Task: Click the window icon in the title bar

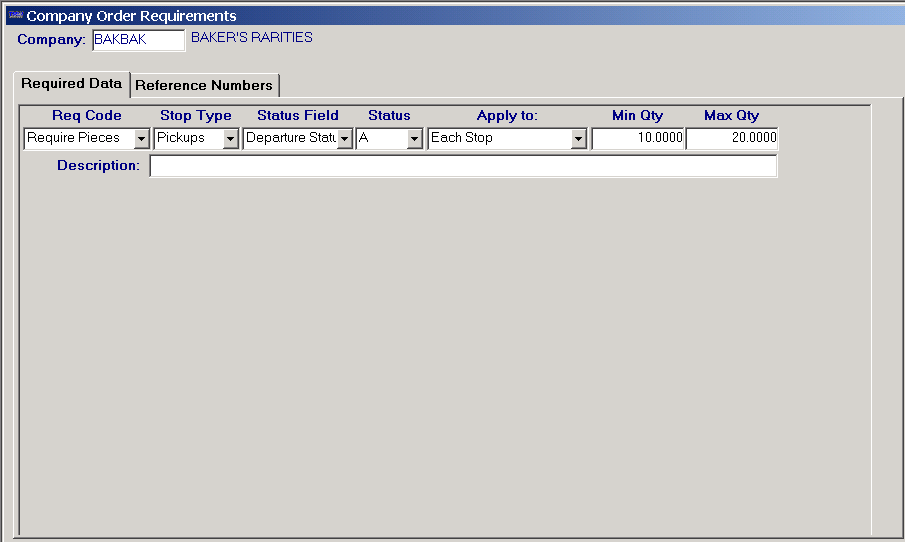Action: (x=16, y=15)
